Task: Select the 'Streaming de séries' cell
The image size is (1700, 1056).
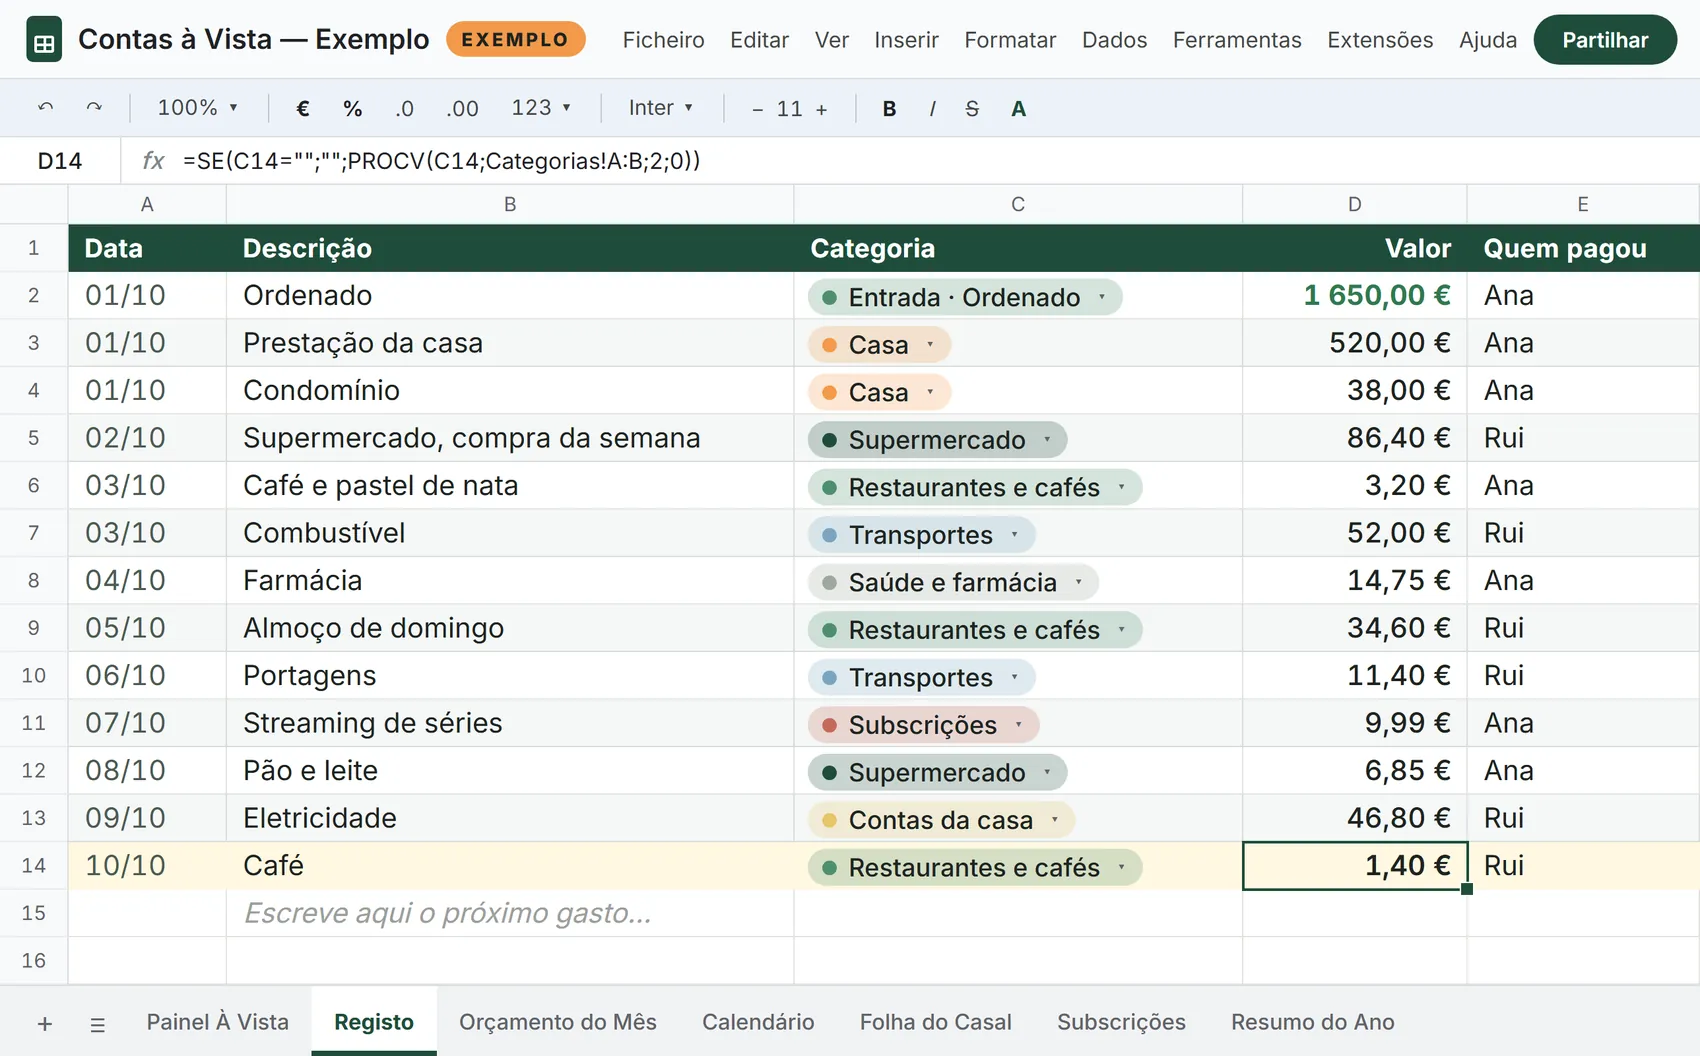Action: click(510, 723)
